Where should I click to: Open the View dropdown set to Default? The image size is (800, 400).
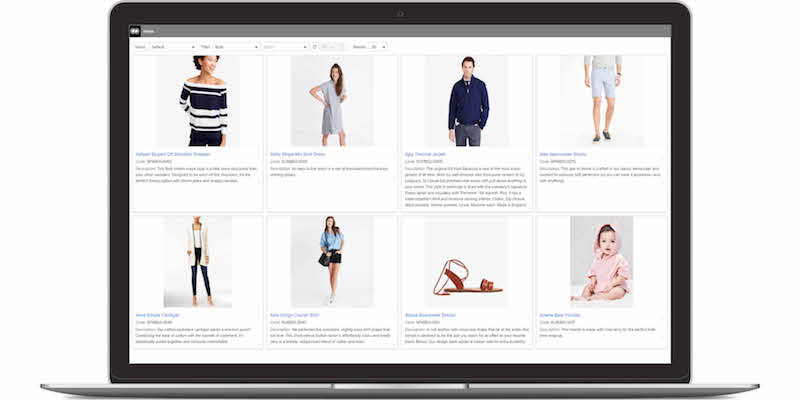[171, 47]
